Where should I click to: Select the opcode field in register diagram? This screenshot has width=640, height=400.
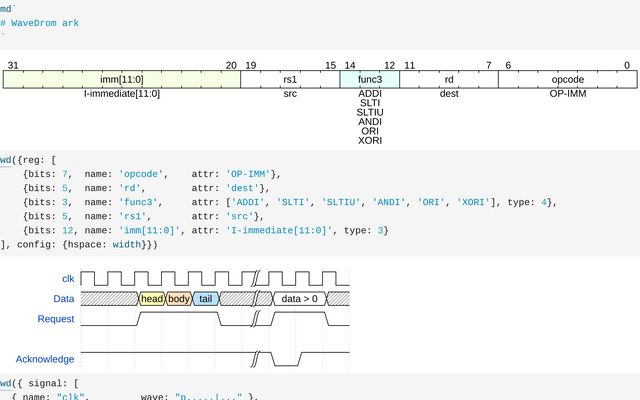568,79
